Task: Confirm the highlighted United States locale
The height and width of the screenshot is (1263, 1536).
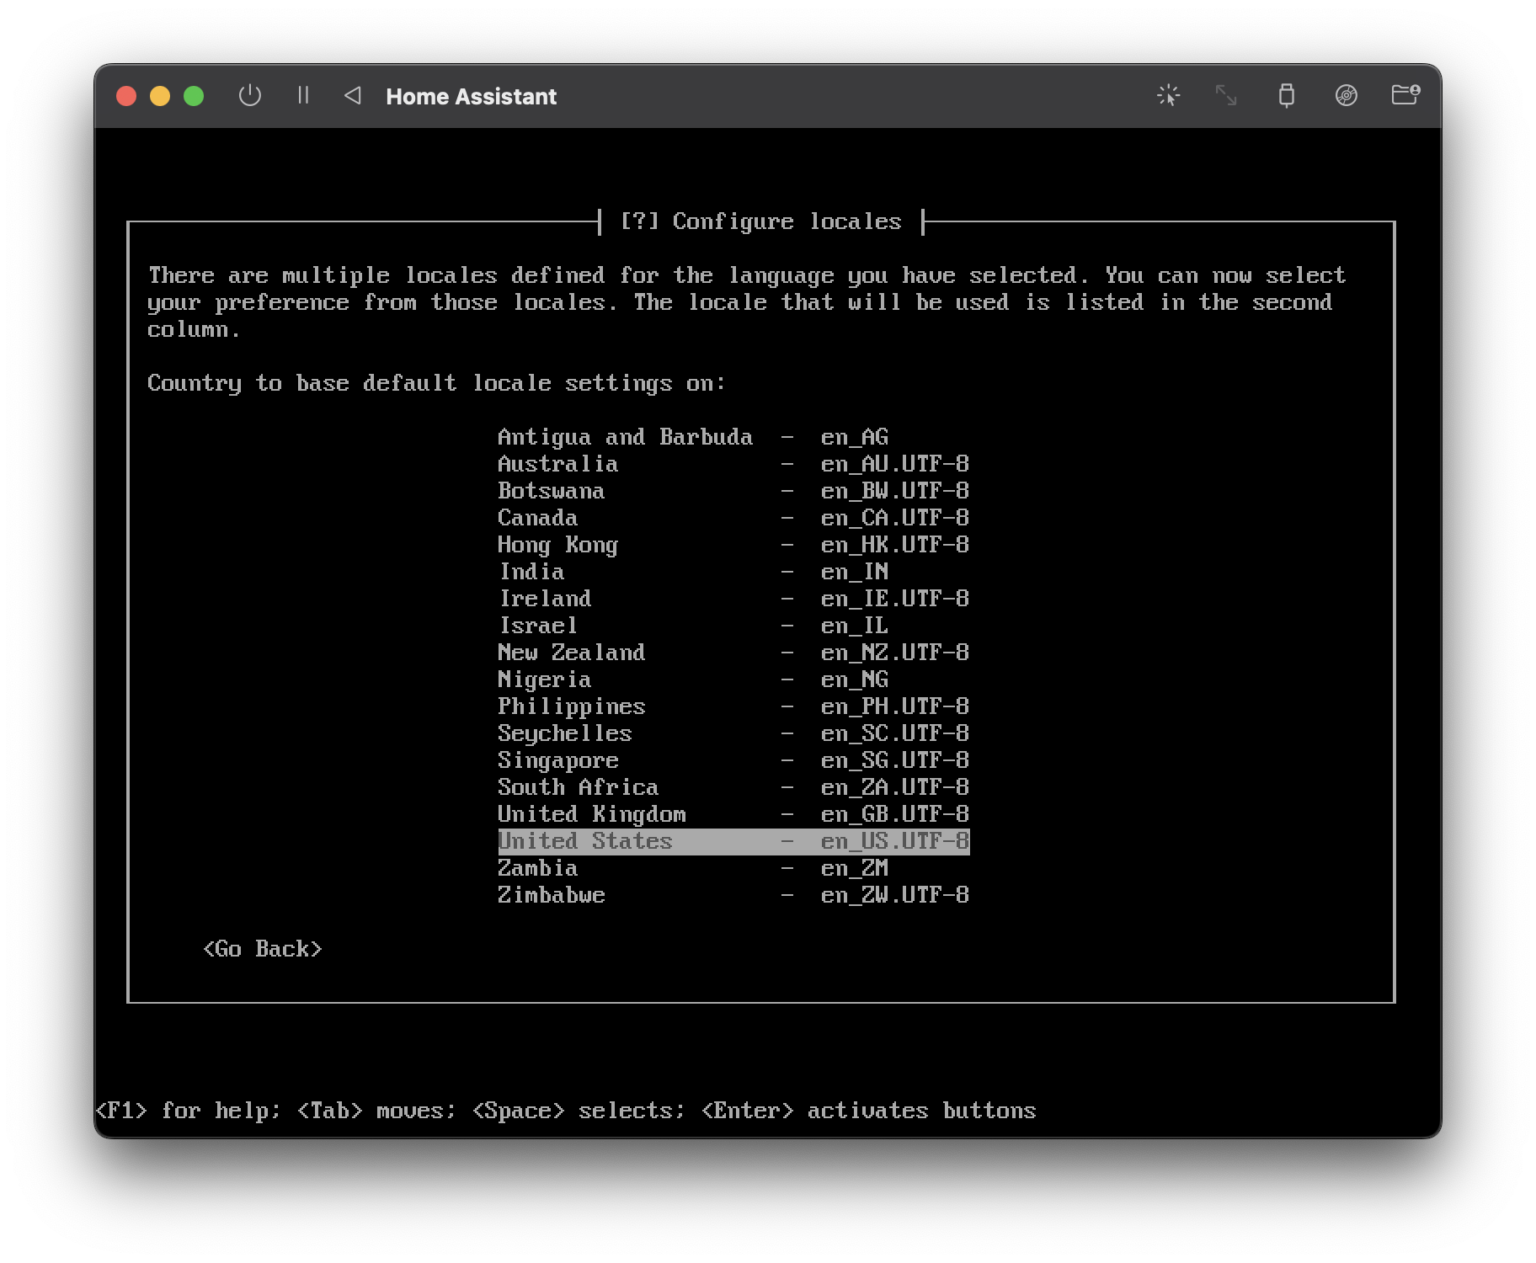Action: pyautogui.click(x=733, y=841)
